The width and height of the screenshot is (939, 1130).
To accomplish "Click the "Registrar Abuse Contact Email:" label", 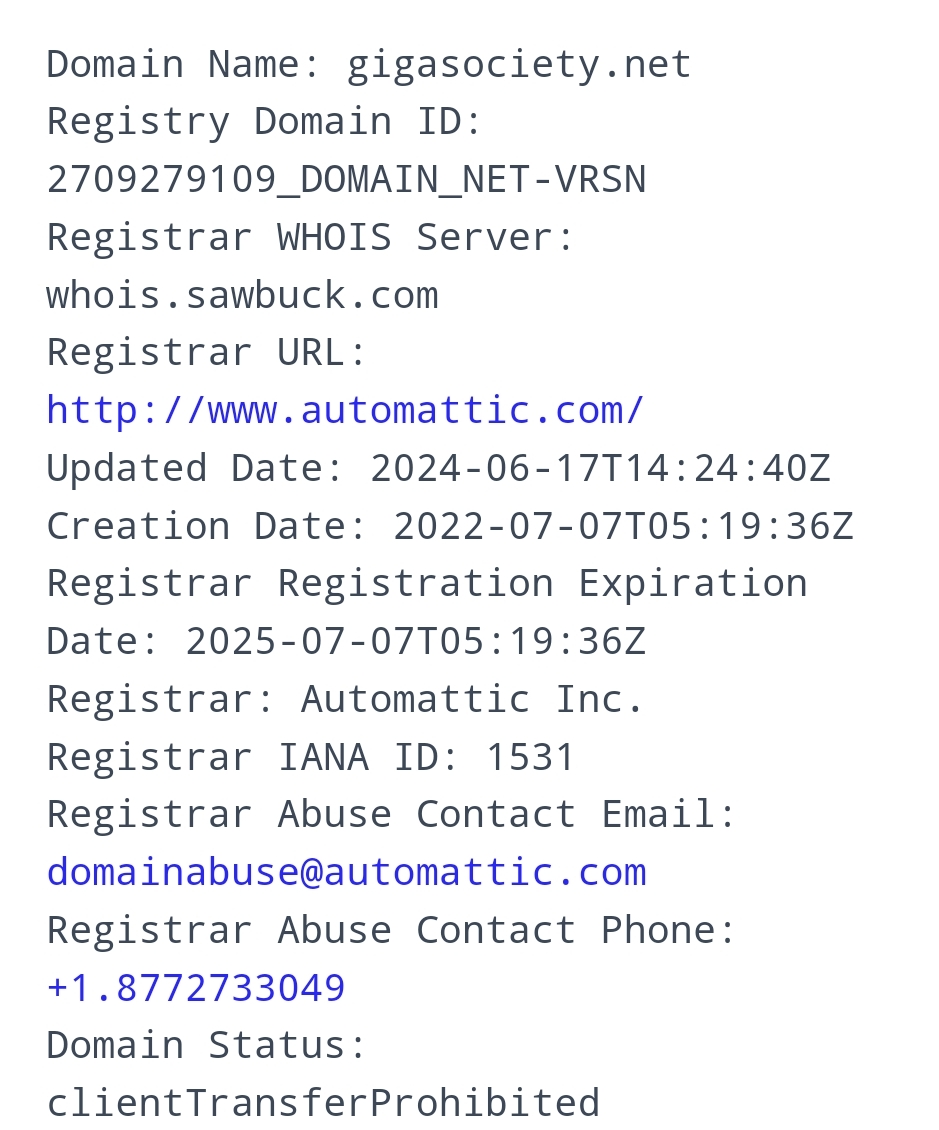I will [x=392, y=814].
